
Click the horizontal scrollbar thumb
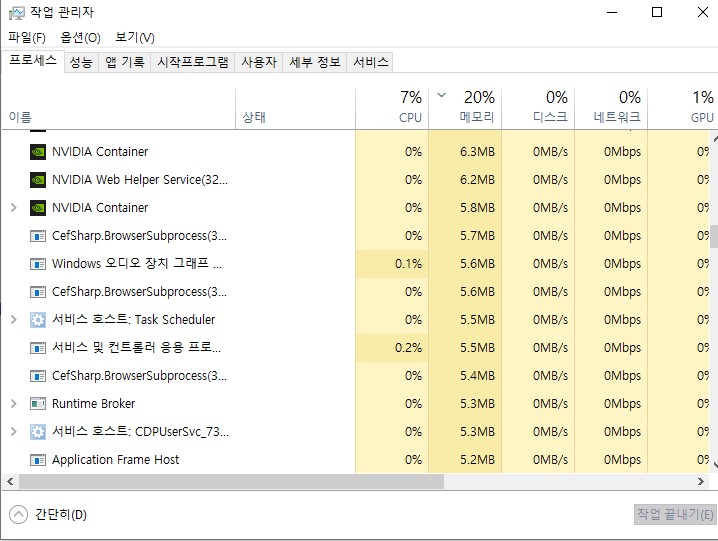[x=231, y=481]
